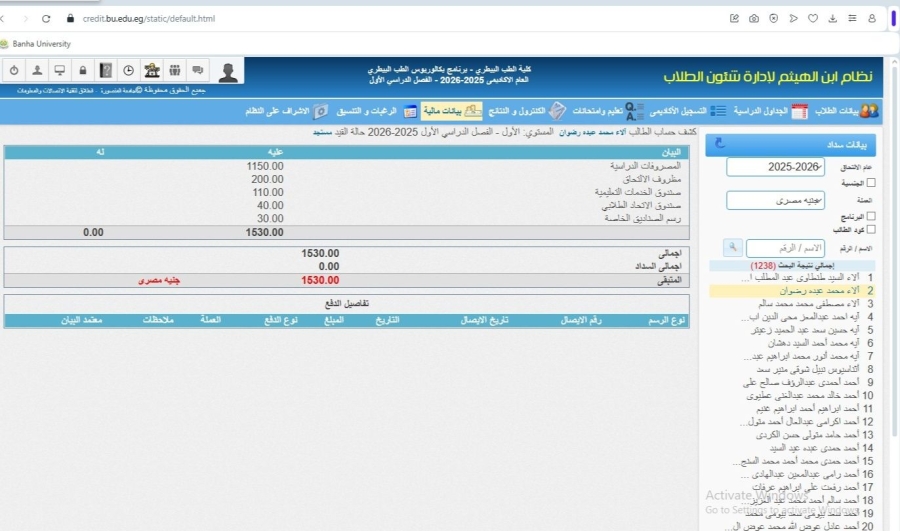Open the الرغبات و التنسيق menu
Viewport: 900px width, 531px height.
pyautogui.click(x=376, y=111)
